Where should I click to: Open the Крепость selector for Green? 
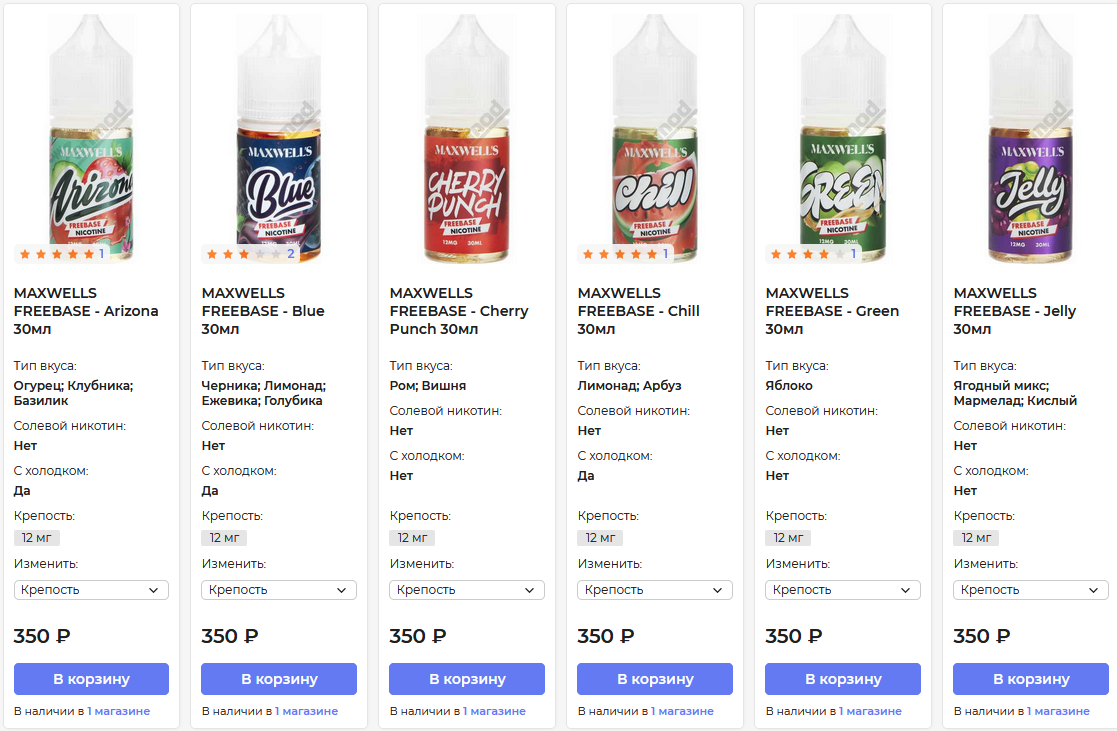pos(843,590)
